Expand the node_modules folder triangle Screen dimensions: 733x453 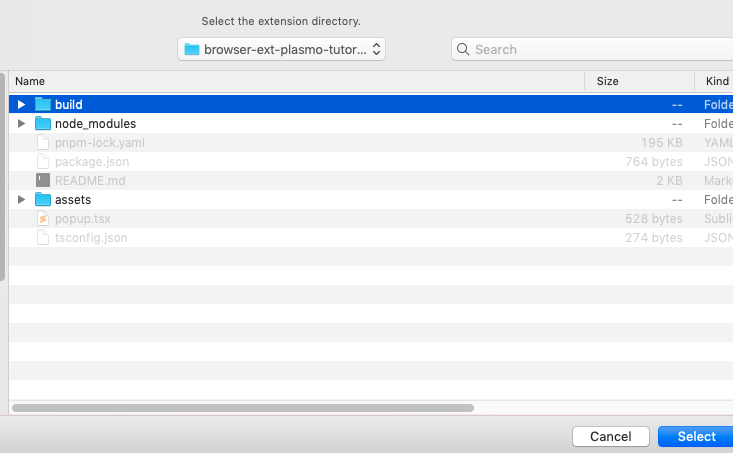pos(21,123)
